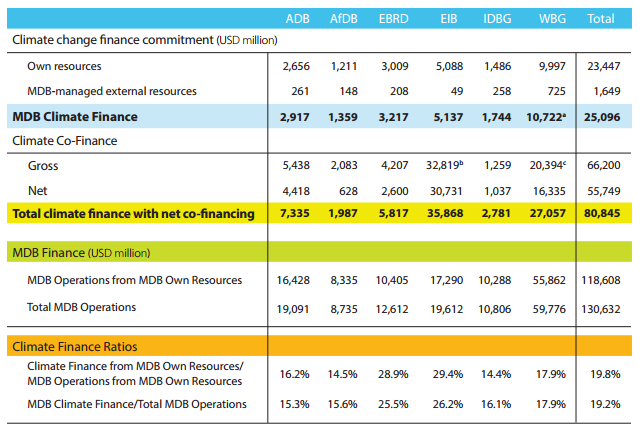This screenshot has width=644, height=429.
Task: Click the 80,845 grand total cell
Action: point(604,213)
